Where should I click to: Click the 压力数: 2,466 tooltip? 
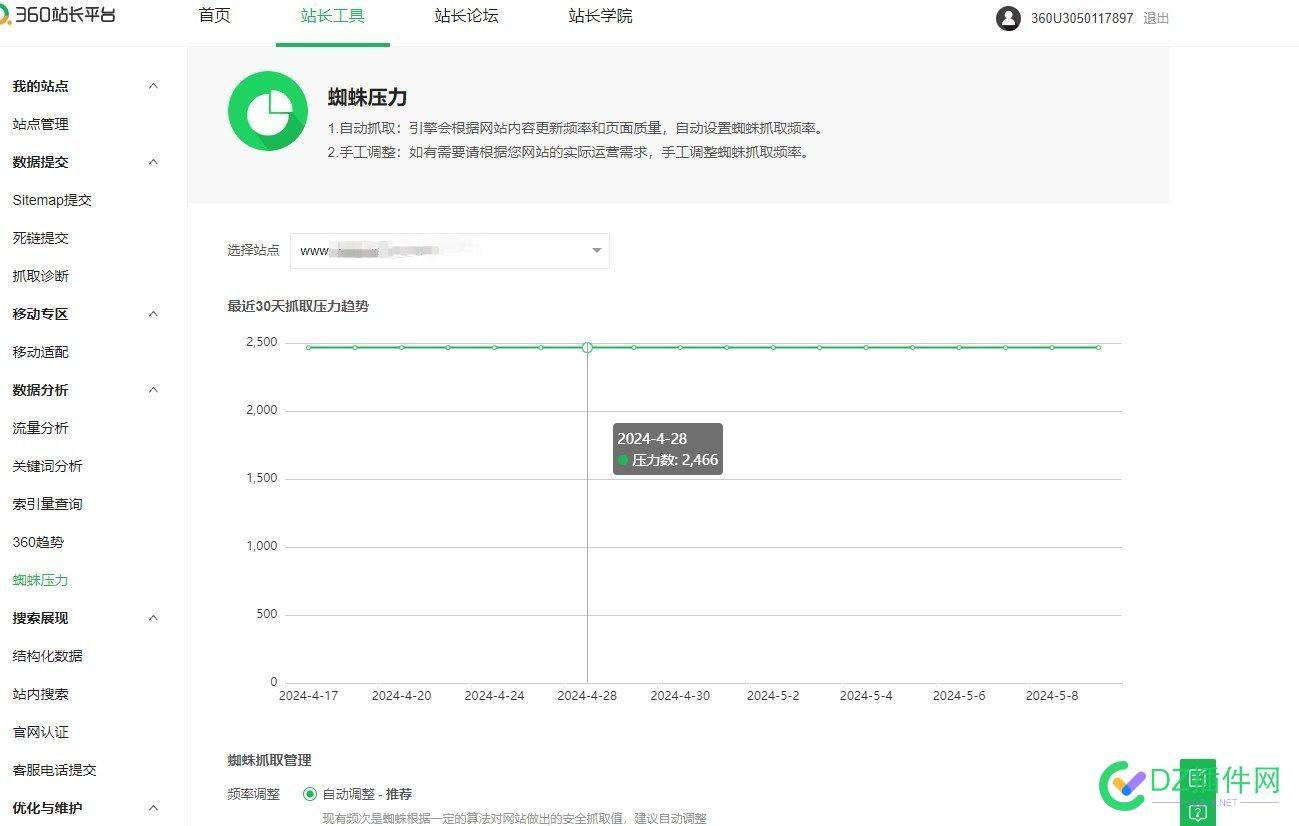[x=667, y=449]
